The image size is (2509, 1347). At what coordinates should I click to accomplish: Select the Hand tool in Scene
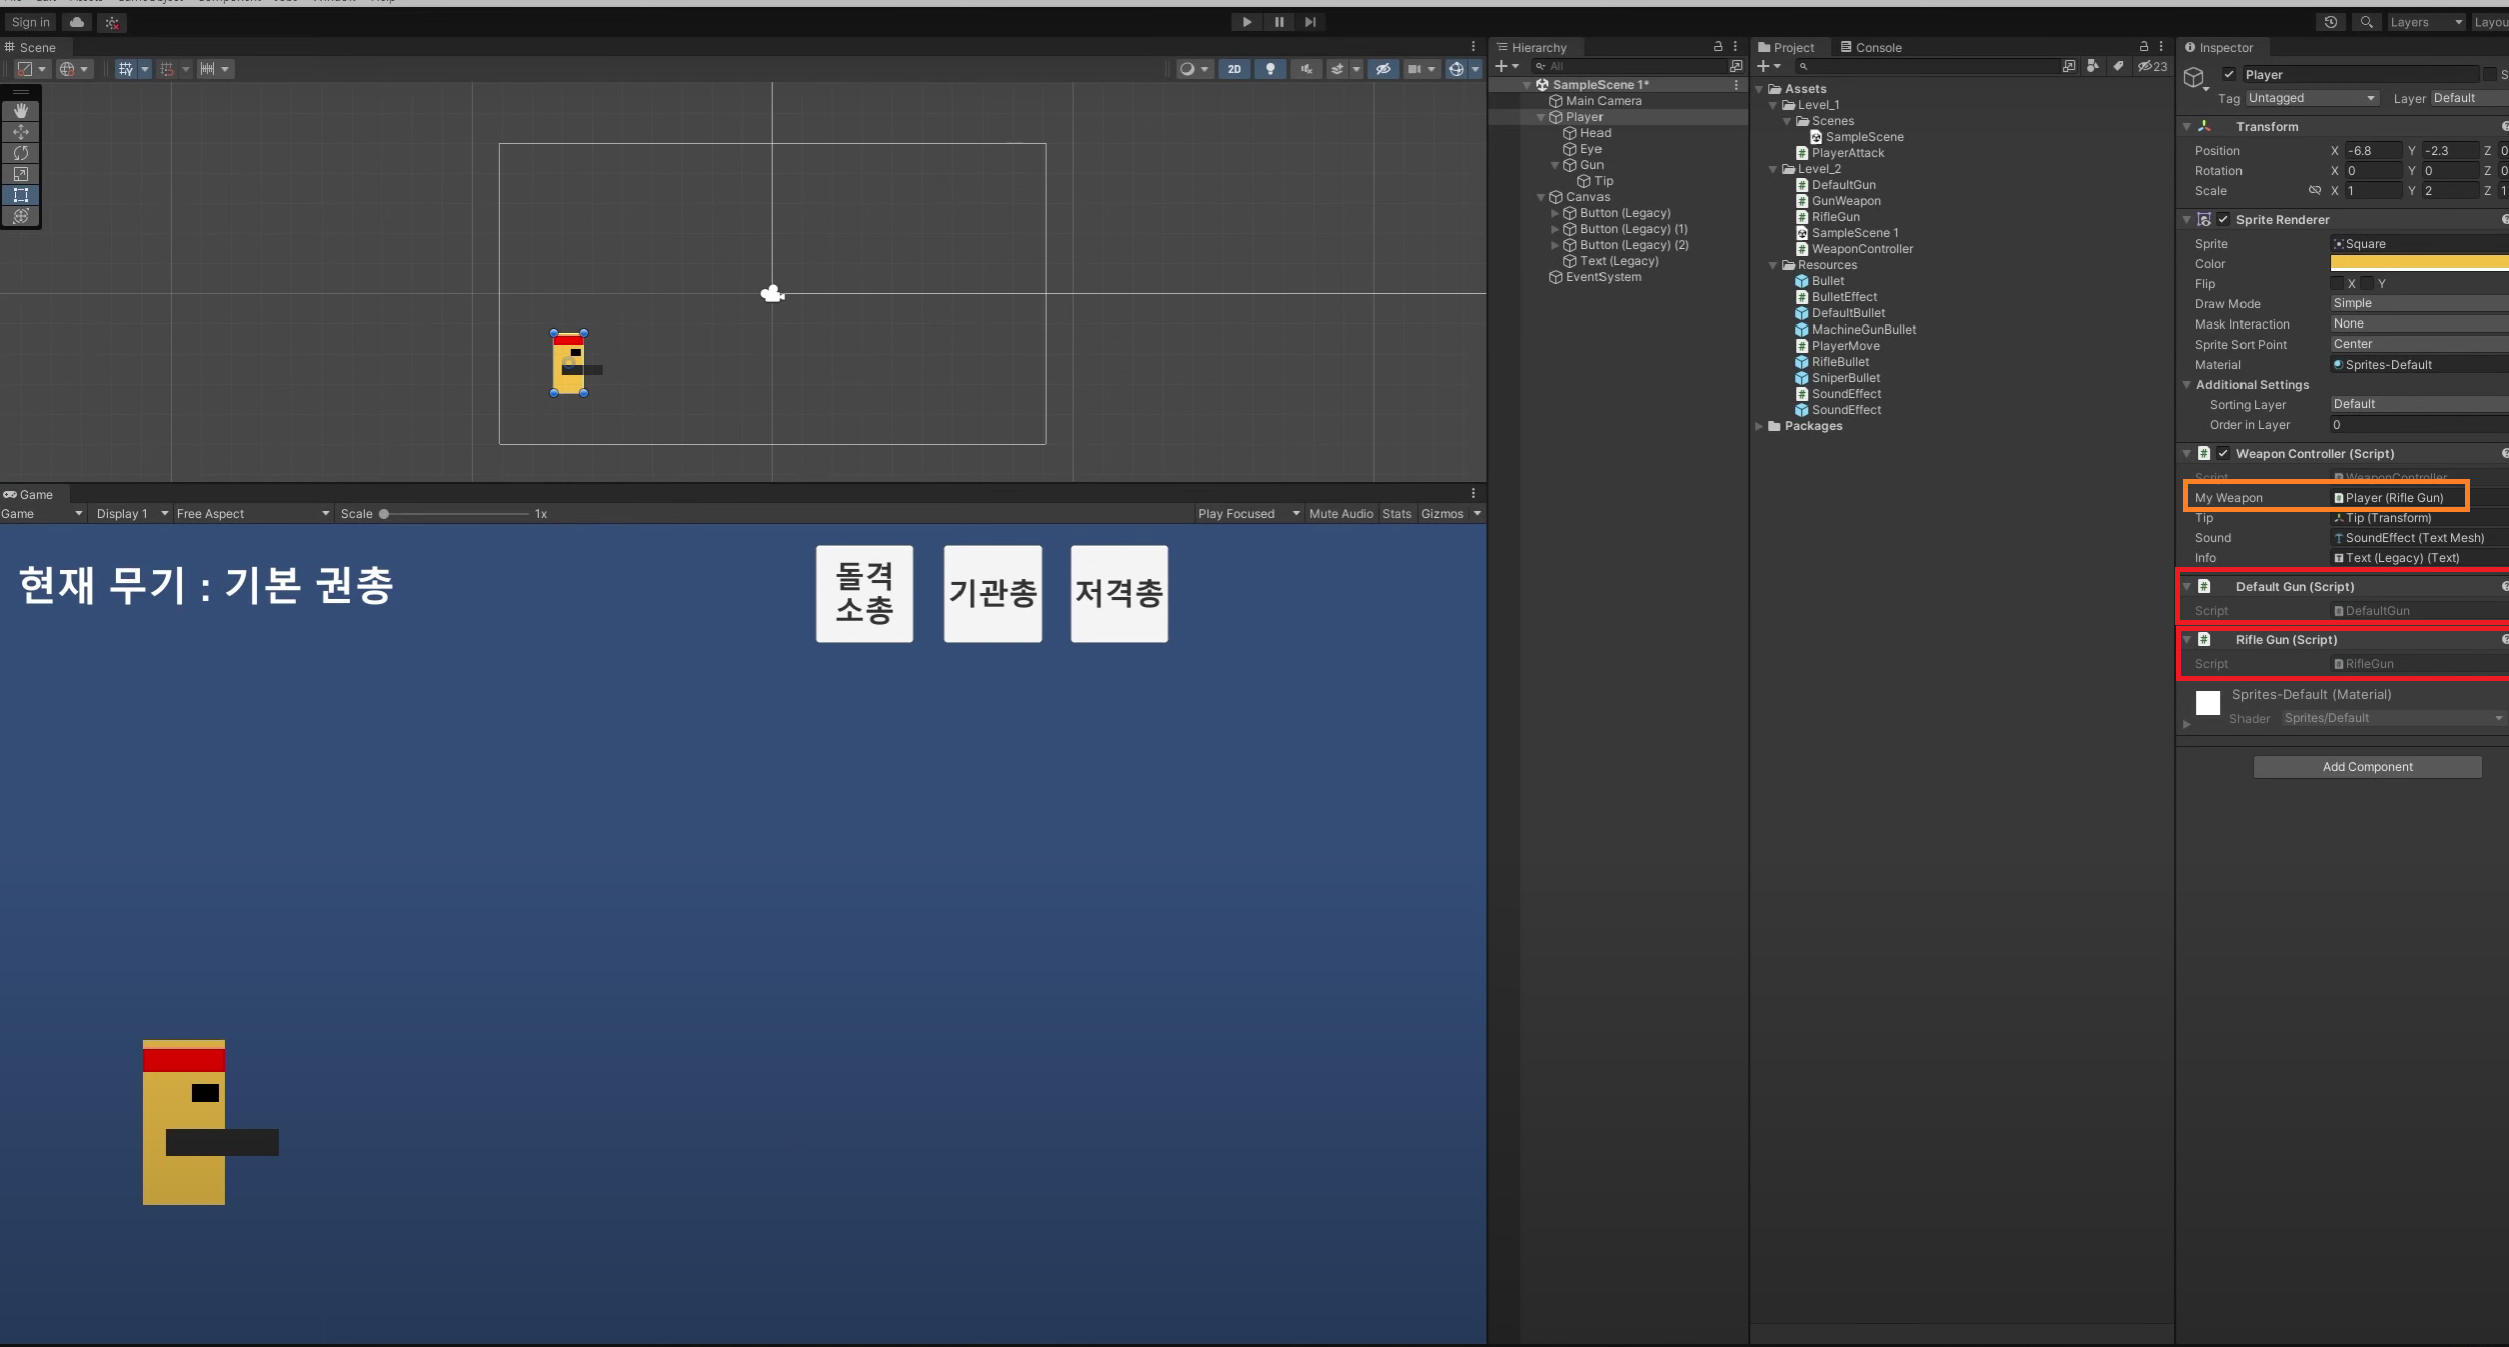coord(20,111)
